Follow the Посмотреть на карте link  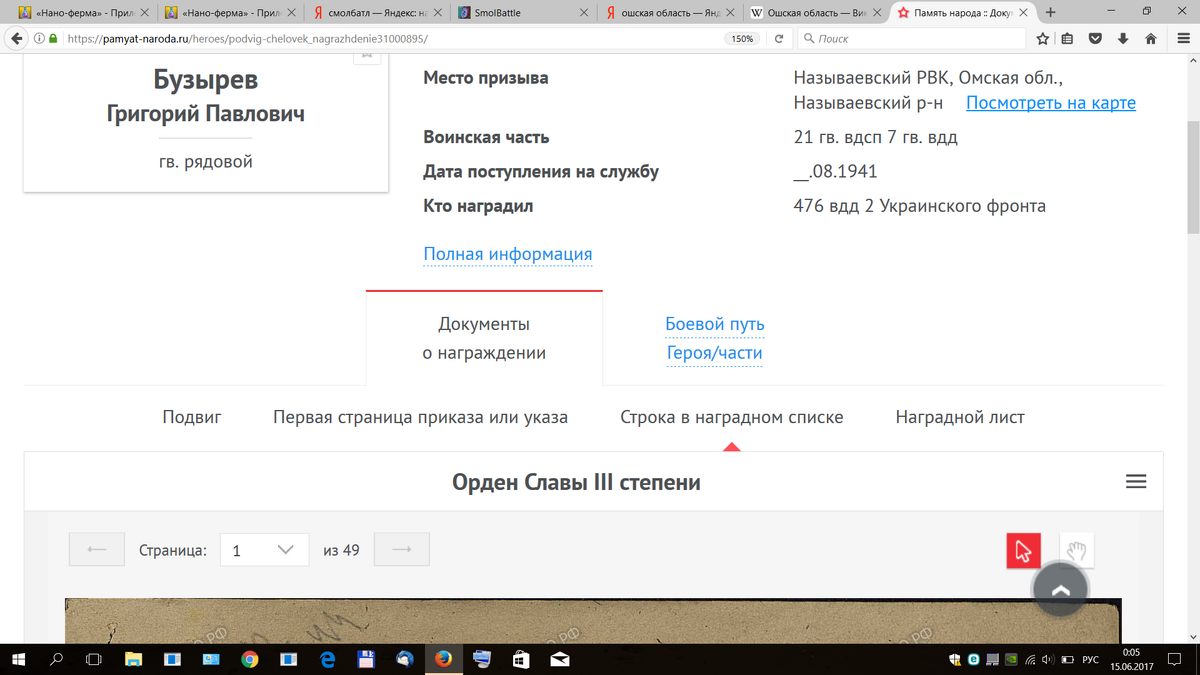coord(1051,103)
